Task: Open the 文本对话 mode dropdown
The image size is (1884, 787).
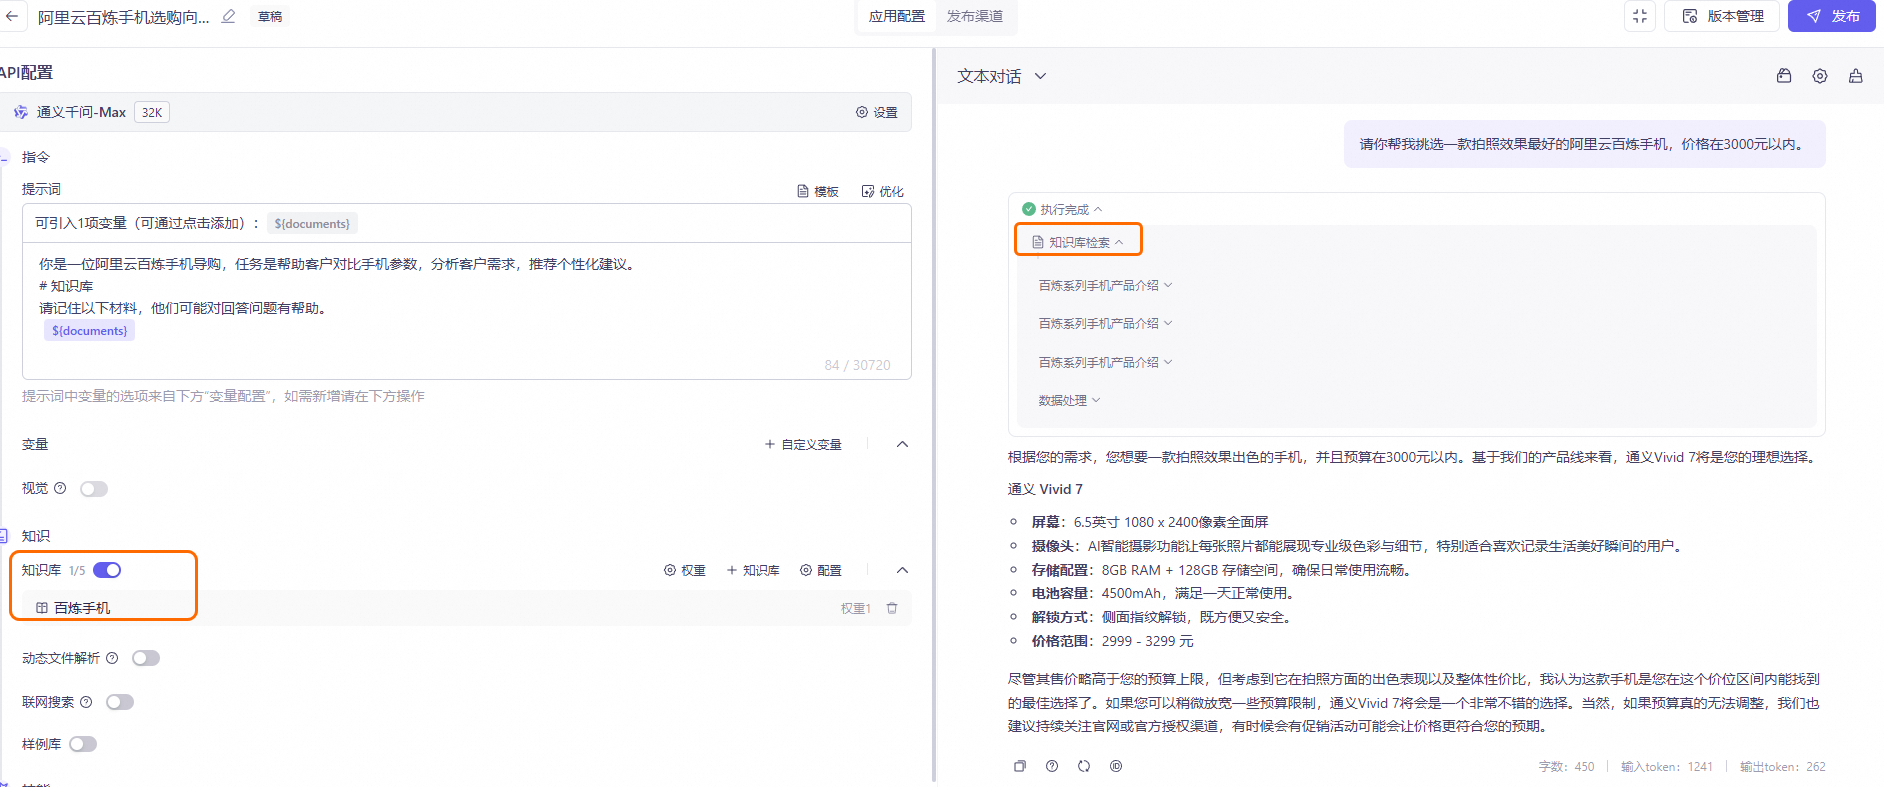Action: click(x=1002, y=76)
